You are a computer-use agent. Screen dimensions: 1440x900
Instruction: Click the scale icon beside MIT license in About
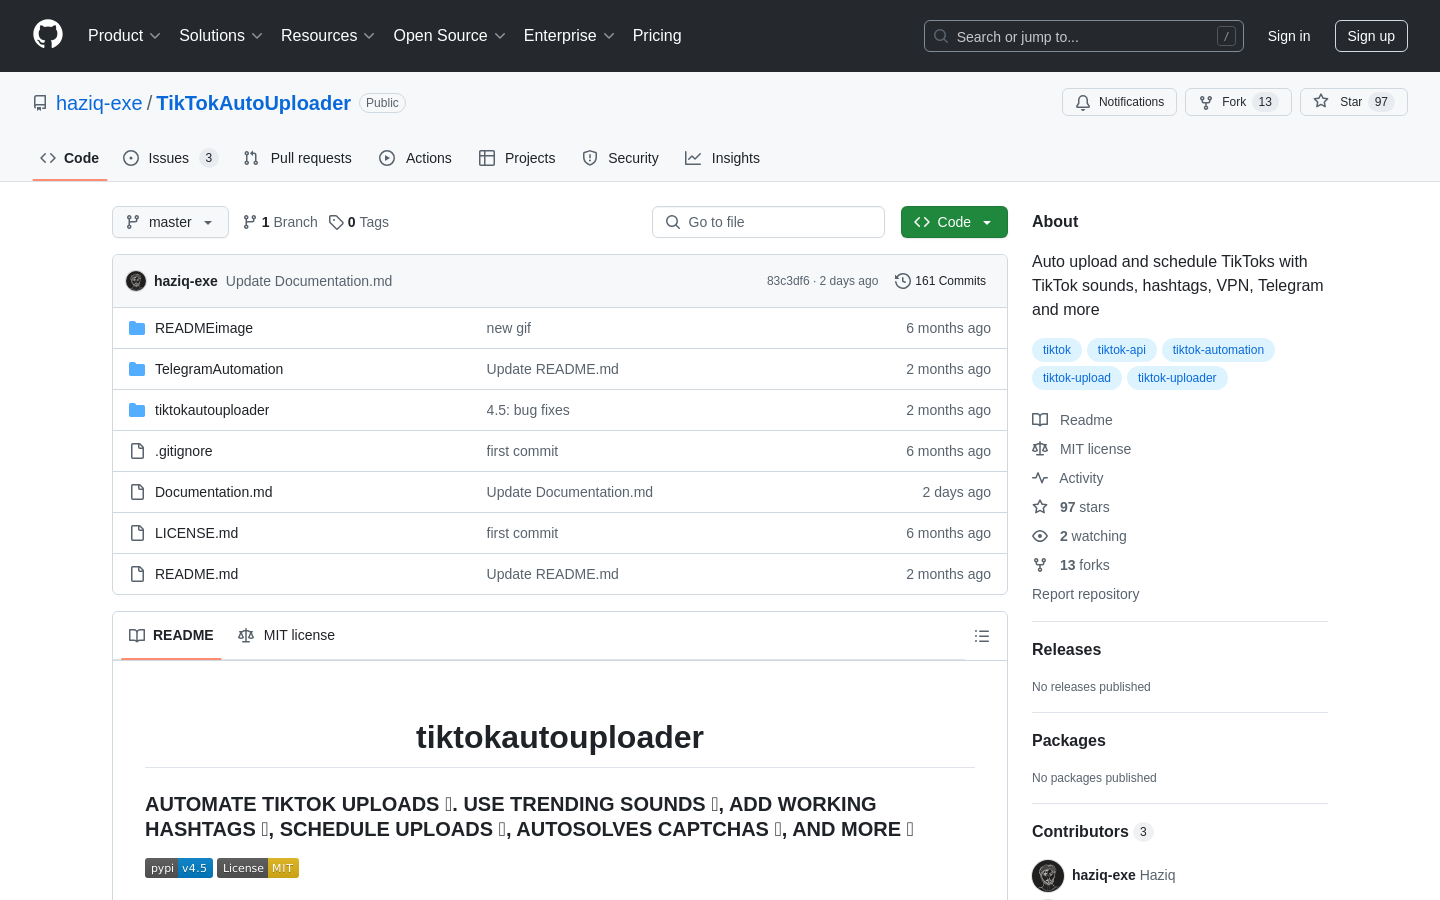point(1040,449)
